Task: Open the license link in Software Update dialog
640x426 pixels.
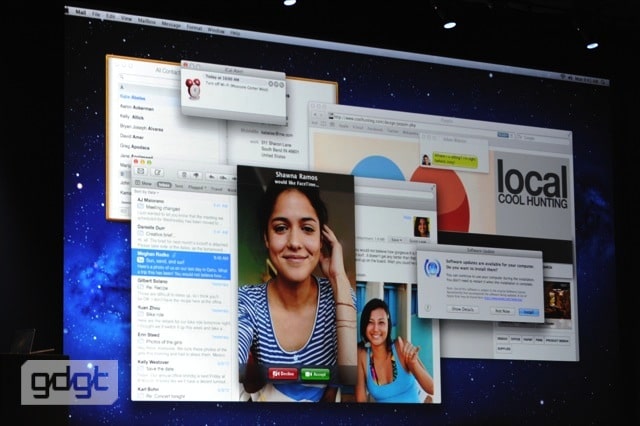Action: [503, 299]
